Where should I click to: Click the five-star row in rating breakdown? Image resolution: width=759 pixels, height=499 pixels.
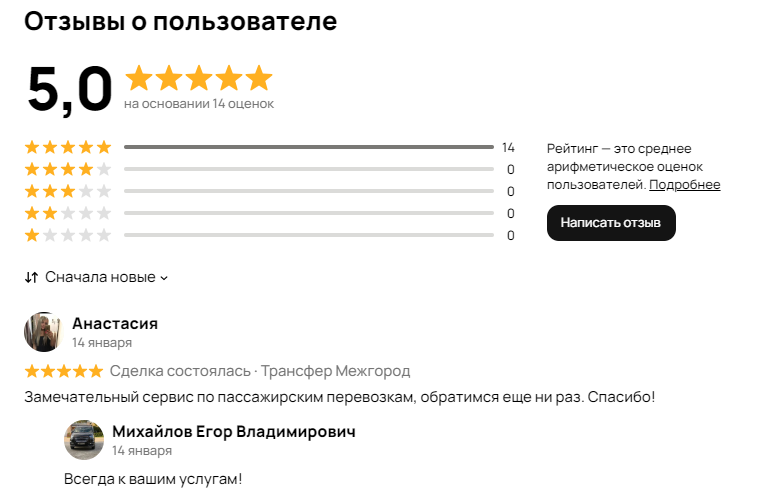pos(270,147)
